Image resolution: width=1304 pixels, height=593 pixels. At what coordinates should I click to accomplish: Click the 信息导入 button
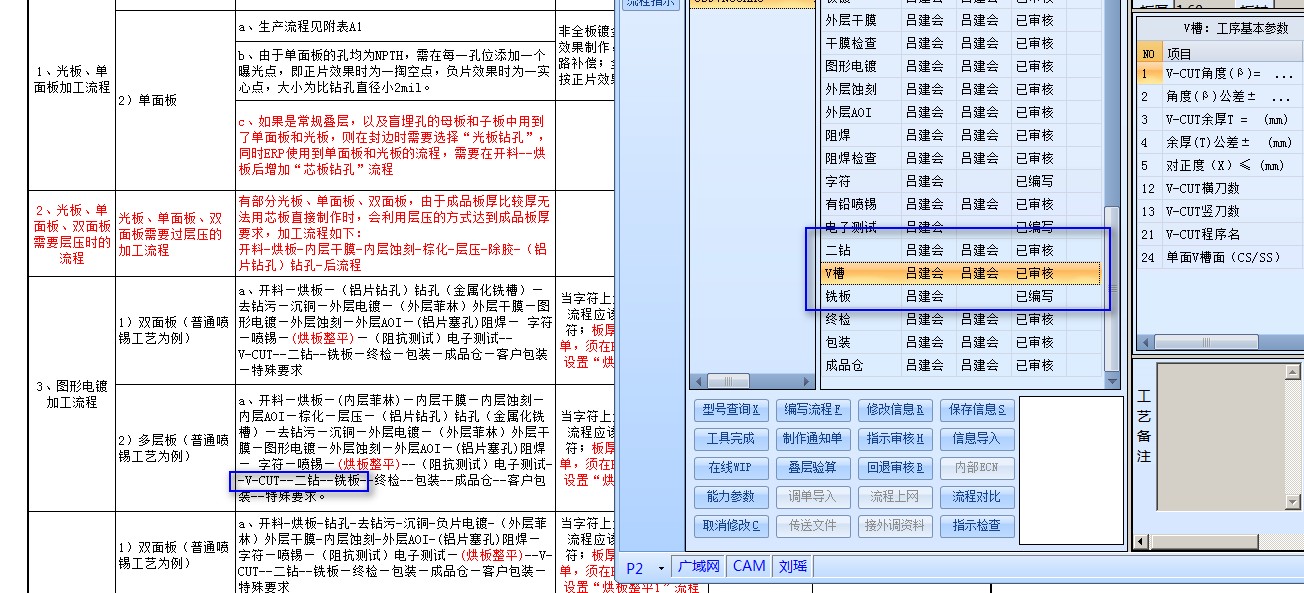pyautogui.click(x=978, y=438)
